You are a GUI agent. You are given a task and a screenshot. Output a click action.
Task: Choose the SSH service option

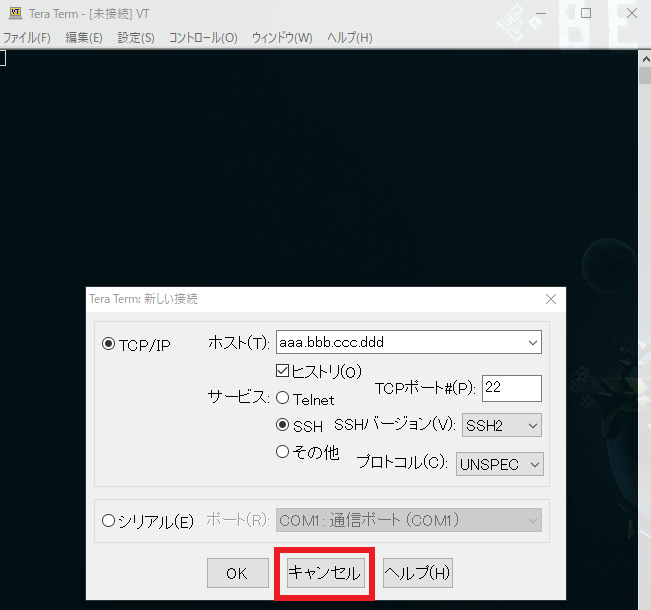[x=282, y=425]
